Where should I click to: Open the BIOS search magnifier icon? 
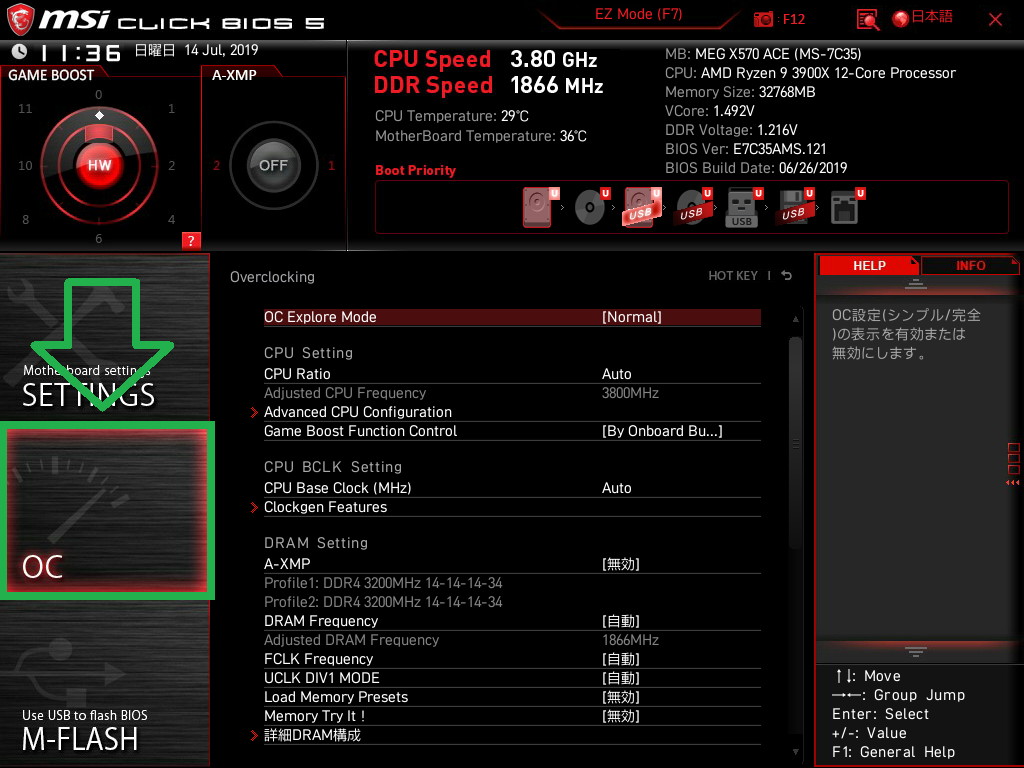coord(867,20)
